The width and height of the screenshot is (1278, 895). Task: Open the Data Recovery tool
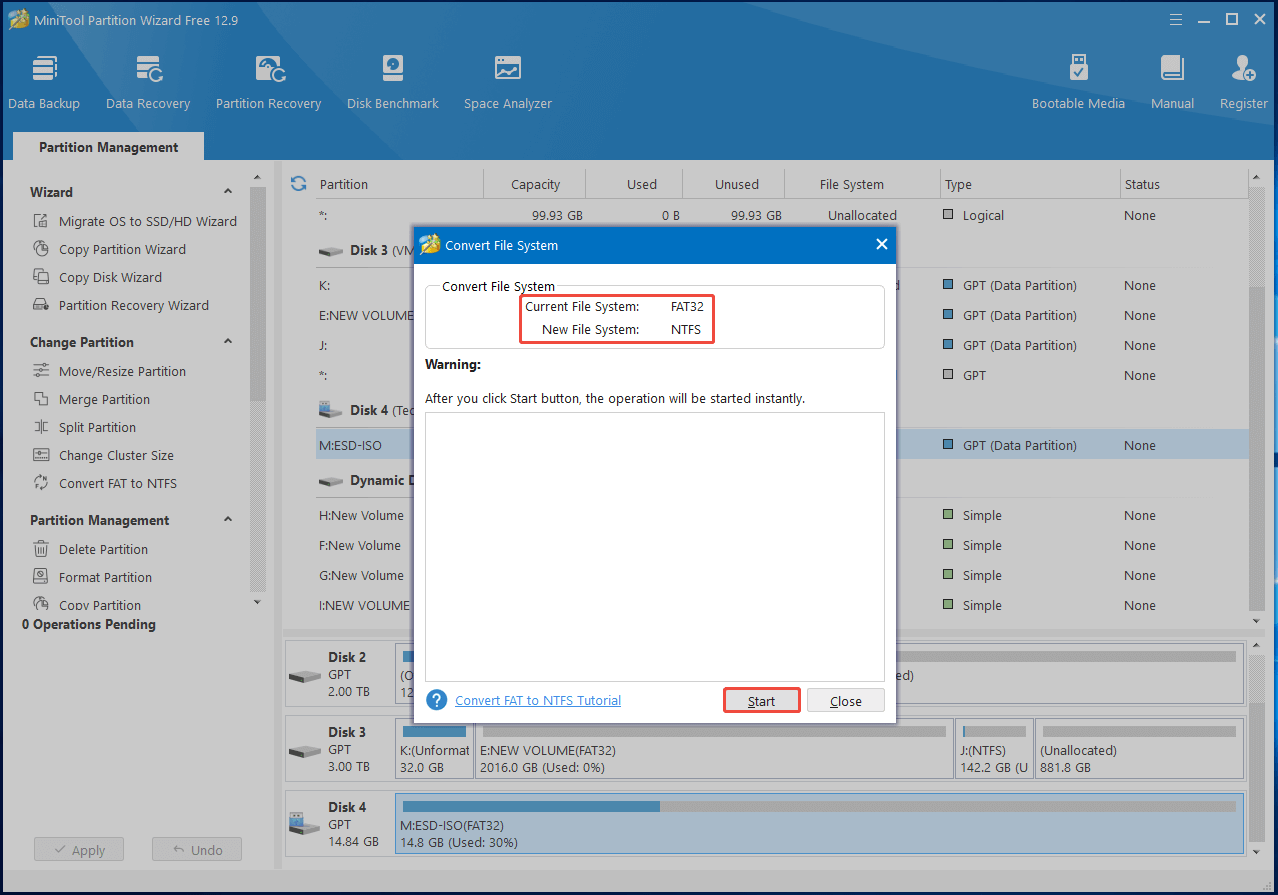(148, 82)
